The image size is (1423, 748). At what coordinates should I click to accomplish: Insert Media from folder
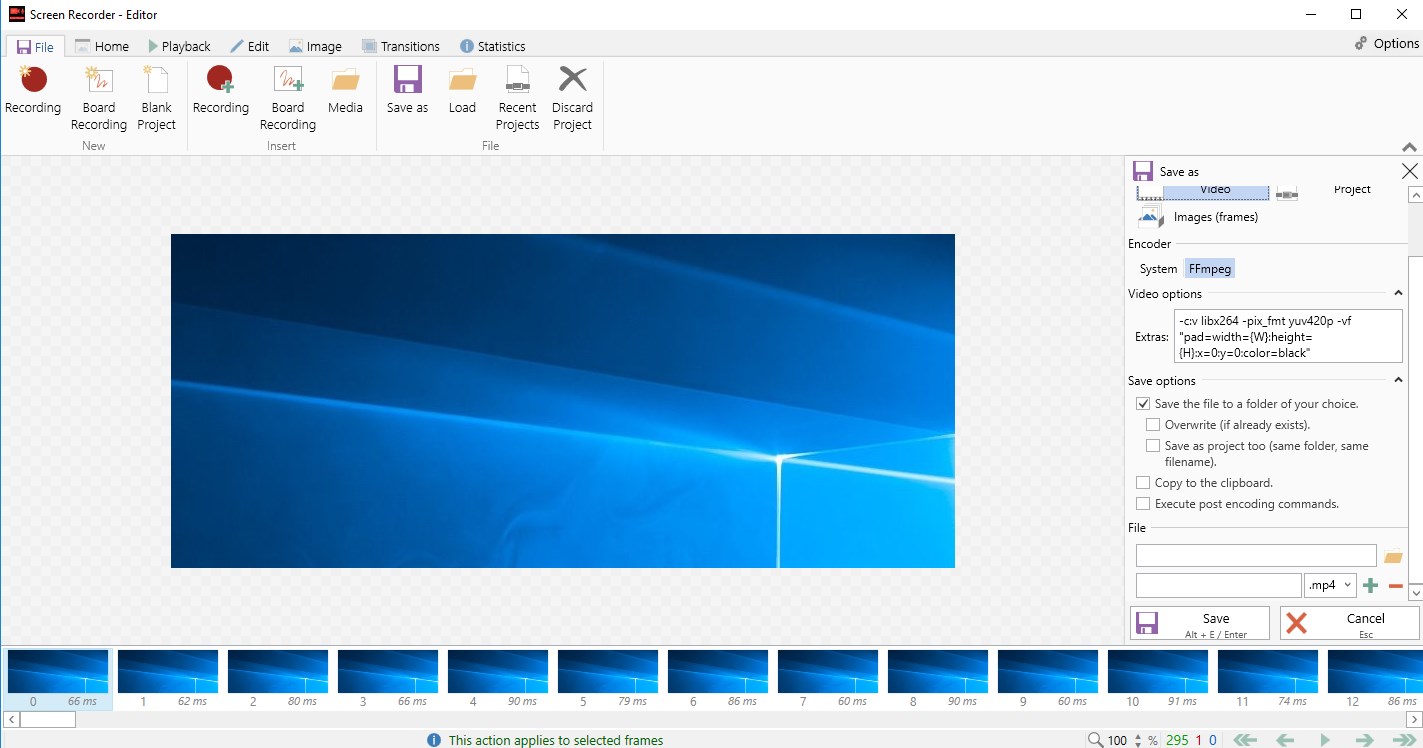click(x=346, y=91)
